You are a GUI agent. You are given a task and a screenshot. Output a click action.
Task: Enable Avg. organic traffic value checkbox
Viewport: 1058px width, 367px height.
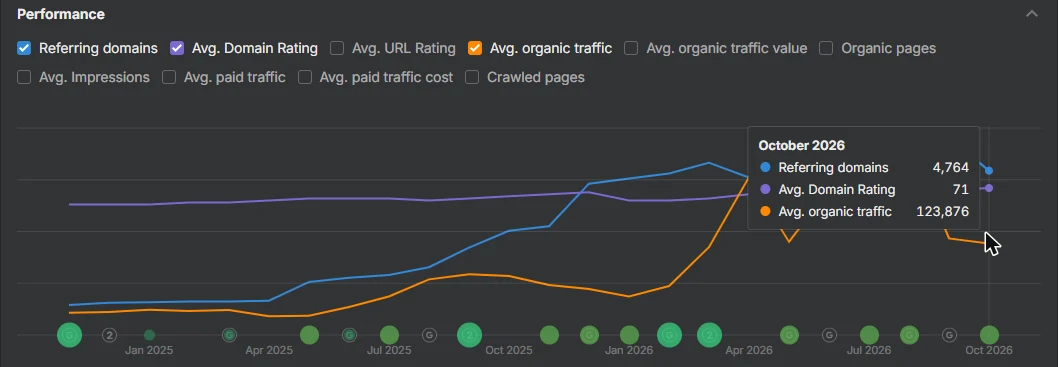[x=631, y=48]
